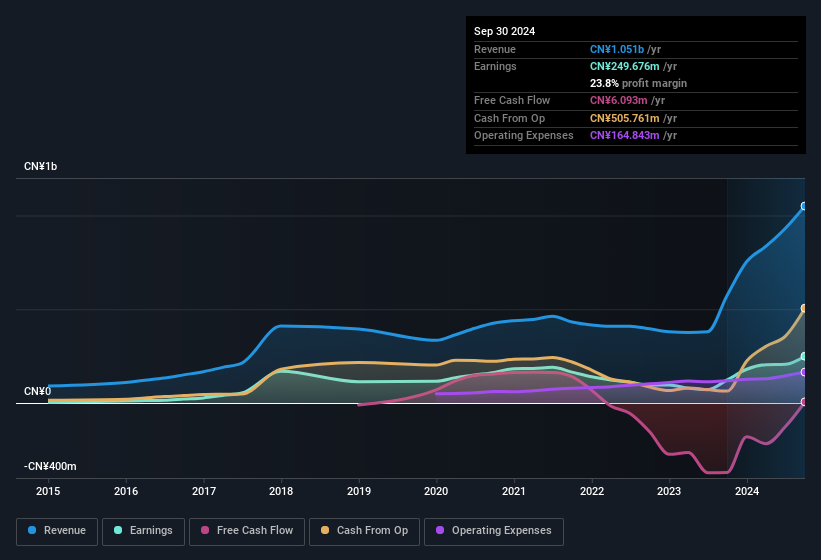
Task: Click the Earnings line endpoint marker
Action: point(804,356)
